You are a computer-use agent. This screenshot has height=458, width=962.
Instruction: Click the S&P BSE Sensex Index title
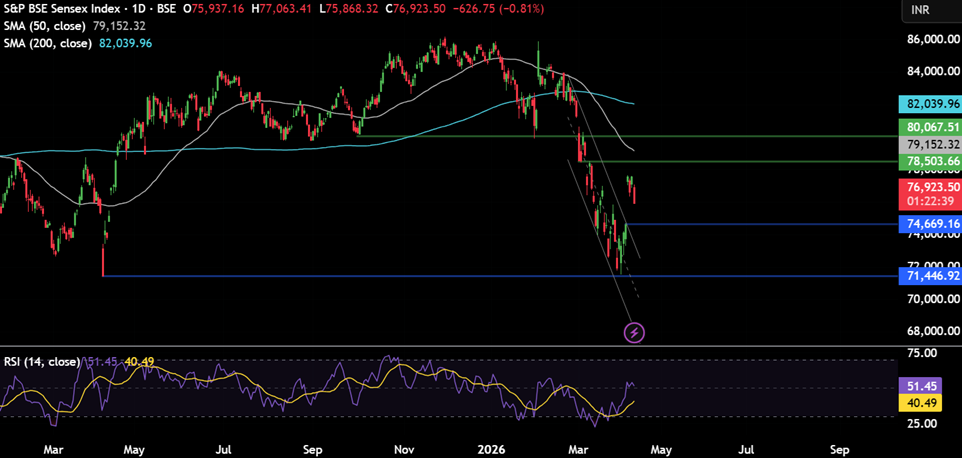[62, 9]
